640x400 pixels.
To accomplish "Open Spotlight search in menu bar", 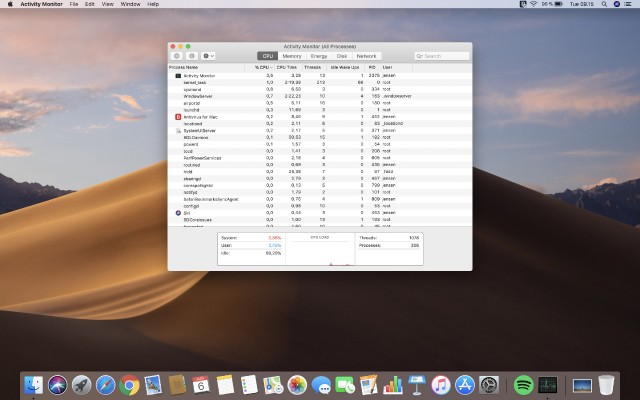I will click(x=604, y=4).
